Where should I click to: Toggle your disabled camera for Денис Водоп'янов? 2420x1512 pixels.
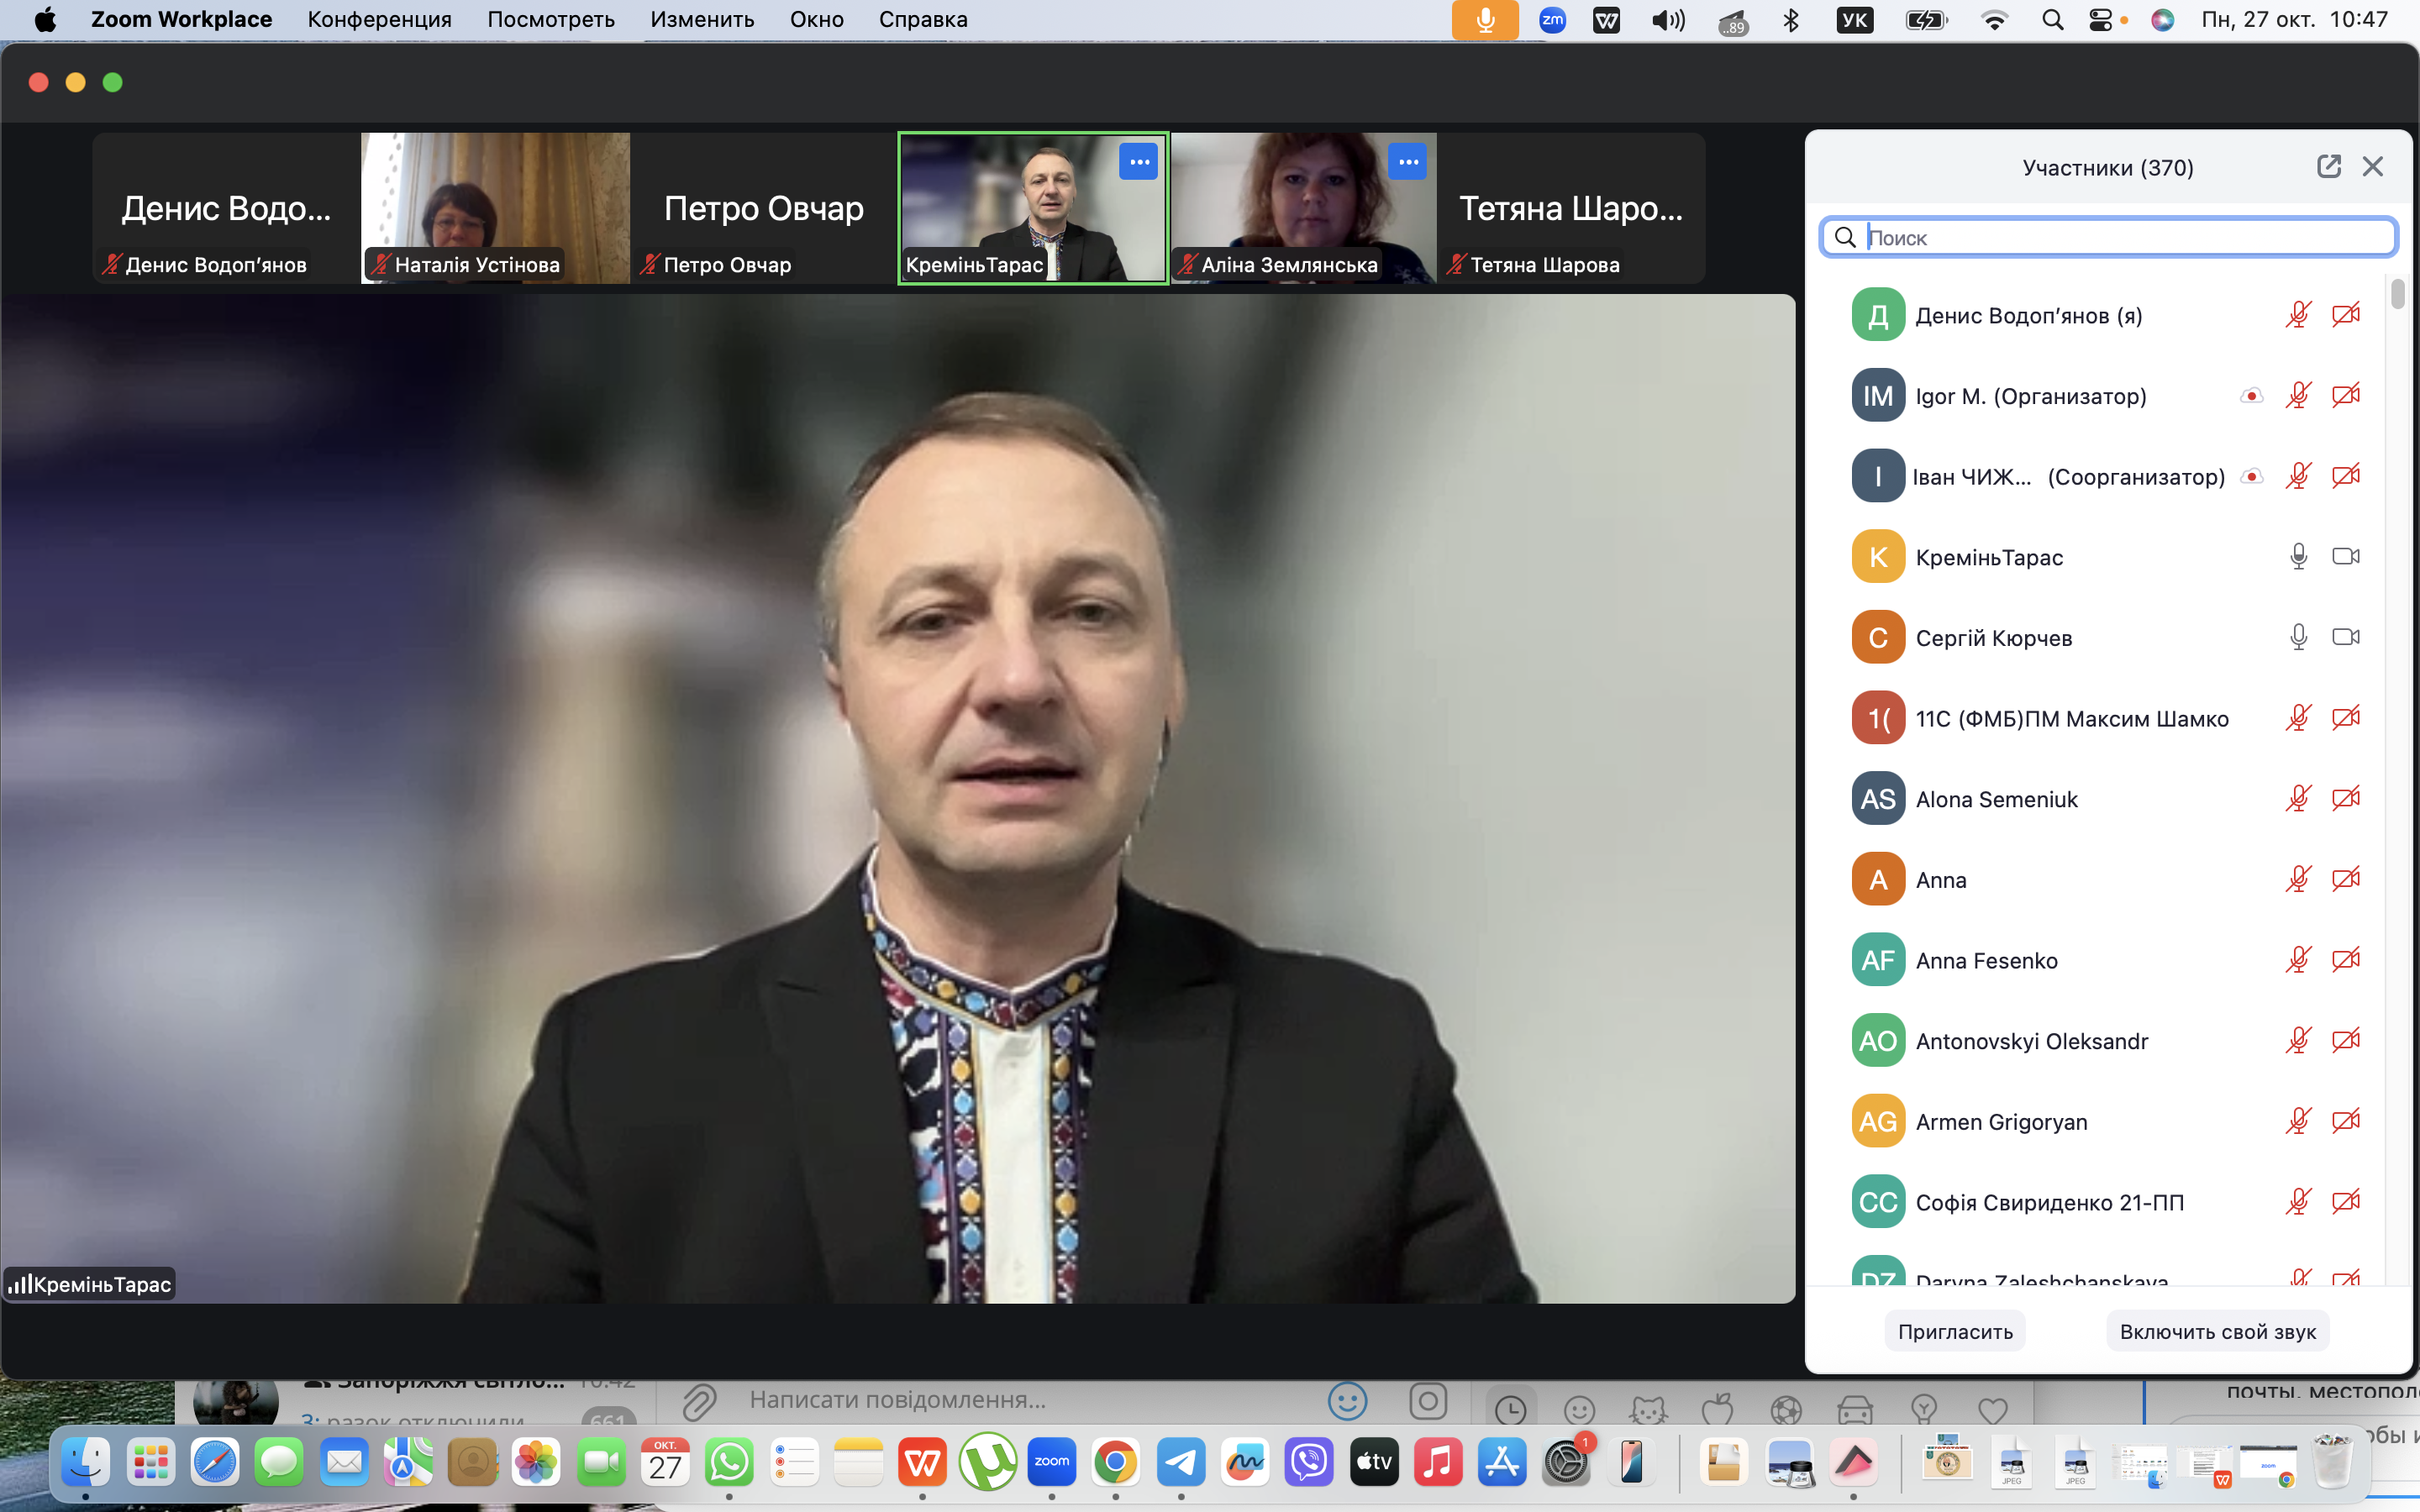pos(2345,315)
